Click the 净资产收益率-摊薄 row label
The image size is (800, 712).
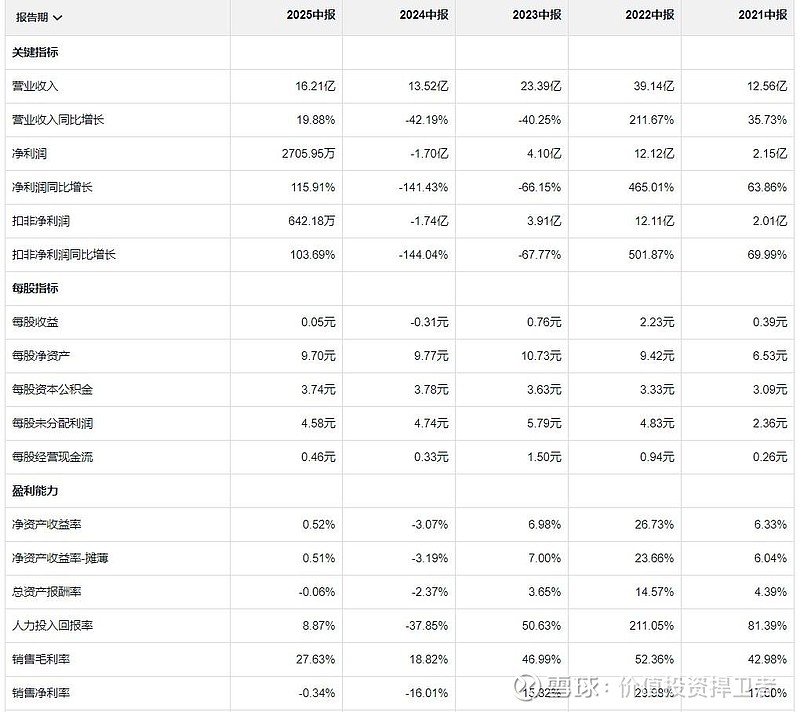60,558
